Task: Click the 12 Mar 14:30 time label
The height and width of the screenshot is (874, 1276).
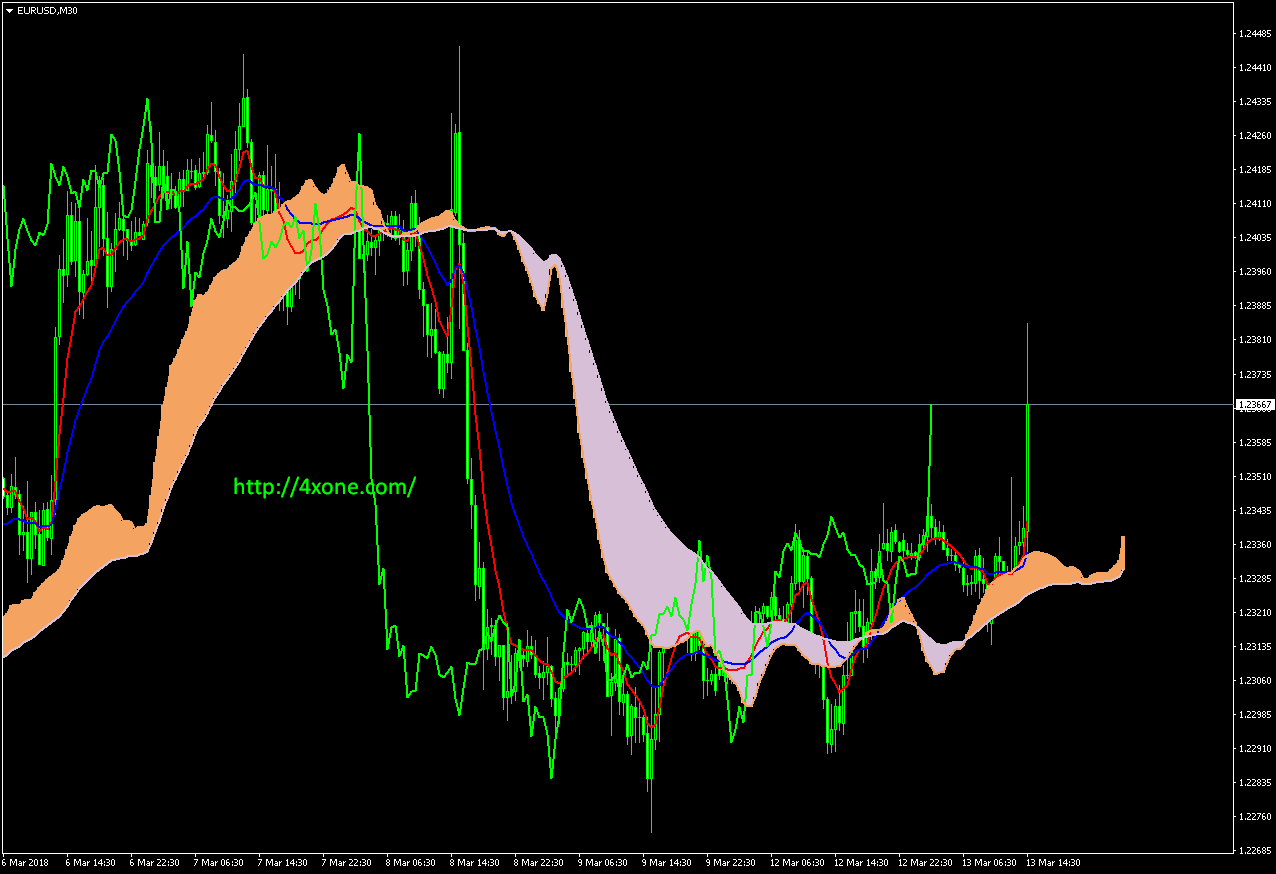Action: [x=861, y=862]
